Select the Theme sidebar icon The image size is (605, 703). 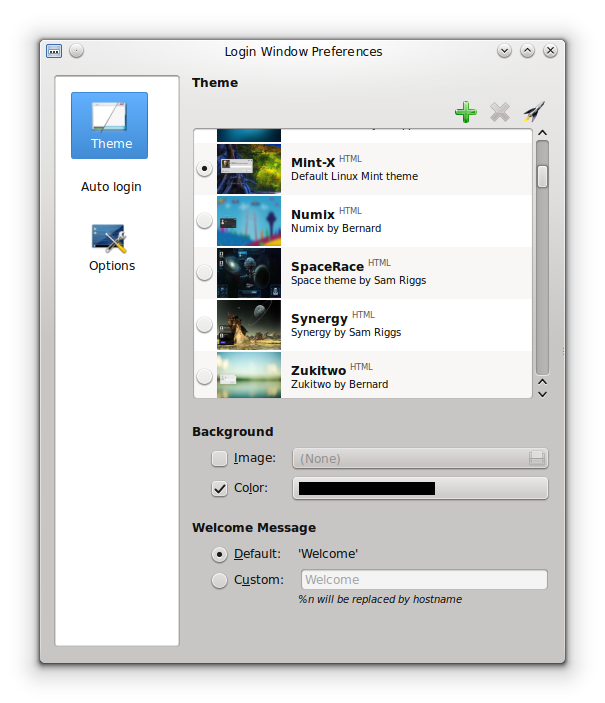[x=109, y=126]
